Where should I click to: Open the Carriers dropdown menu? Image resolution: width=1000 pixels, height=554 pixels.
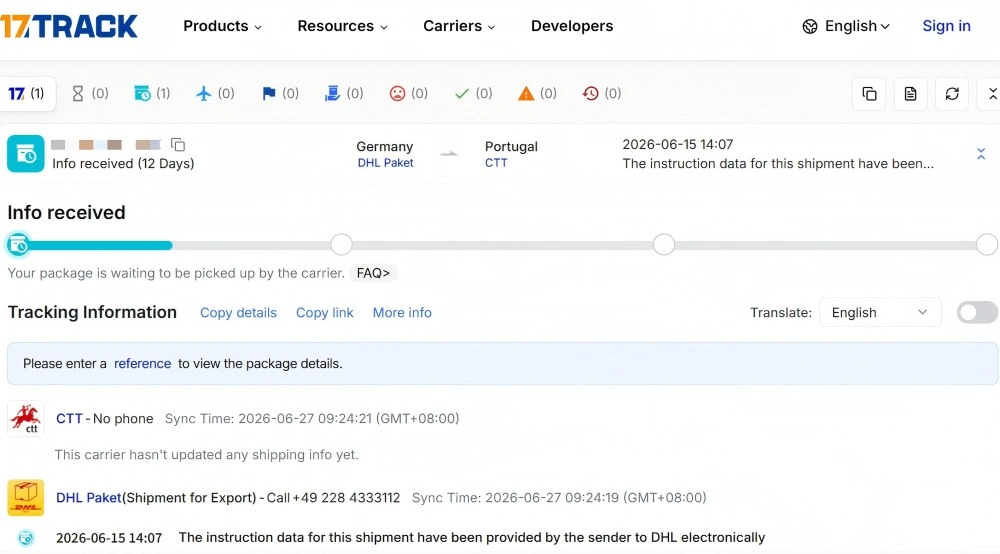coord(459,26)
